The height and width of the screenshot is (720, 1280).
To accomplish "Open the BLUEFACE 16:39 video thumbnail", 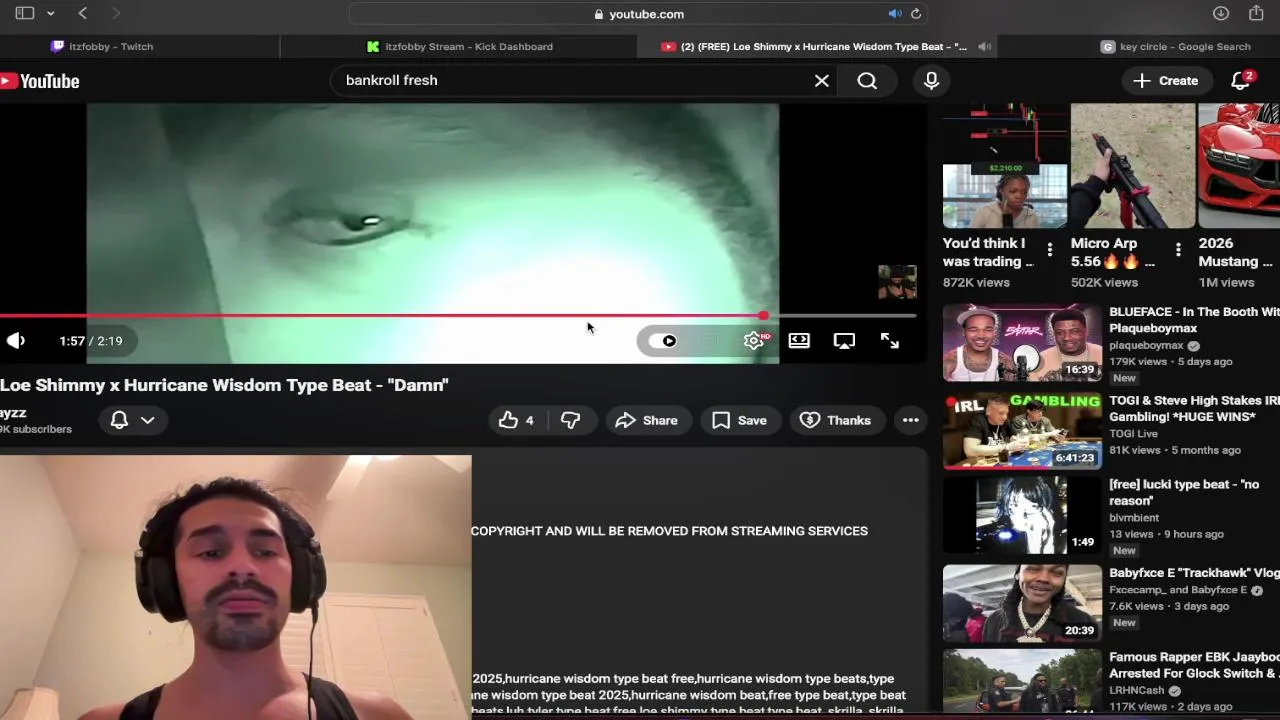I will pyautogui.click(x=1022, y=342).
